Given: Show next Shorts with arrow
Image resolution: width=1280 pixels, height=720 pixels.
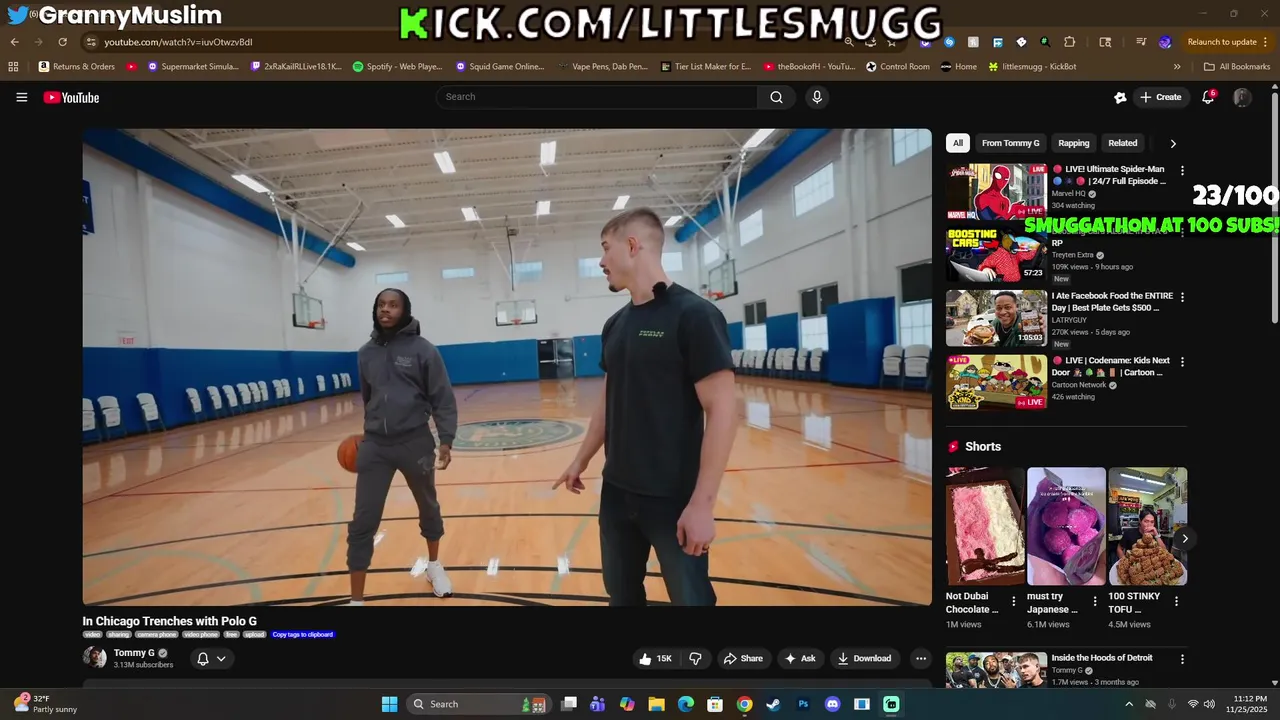Looking at the screenshot, I should (x=1184, y=539).
